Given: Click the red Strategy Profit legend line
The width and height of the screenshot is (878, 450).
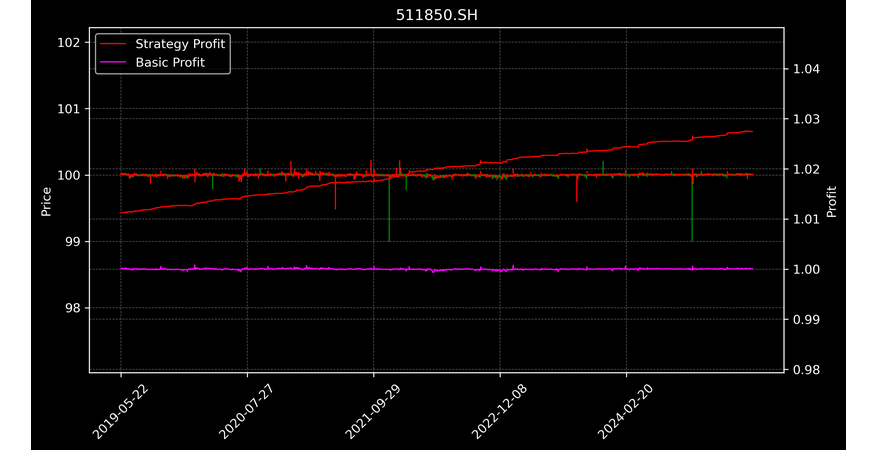Looking at the screenshot, I should (x=113, y=44).
